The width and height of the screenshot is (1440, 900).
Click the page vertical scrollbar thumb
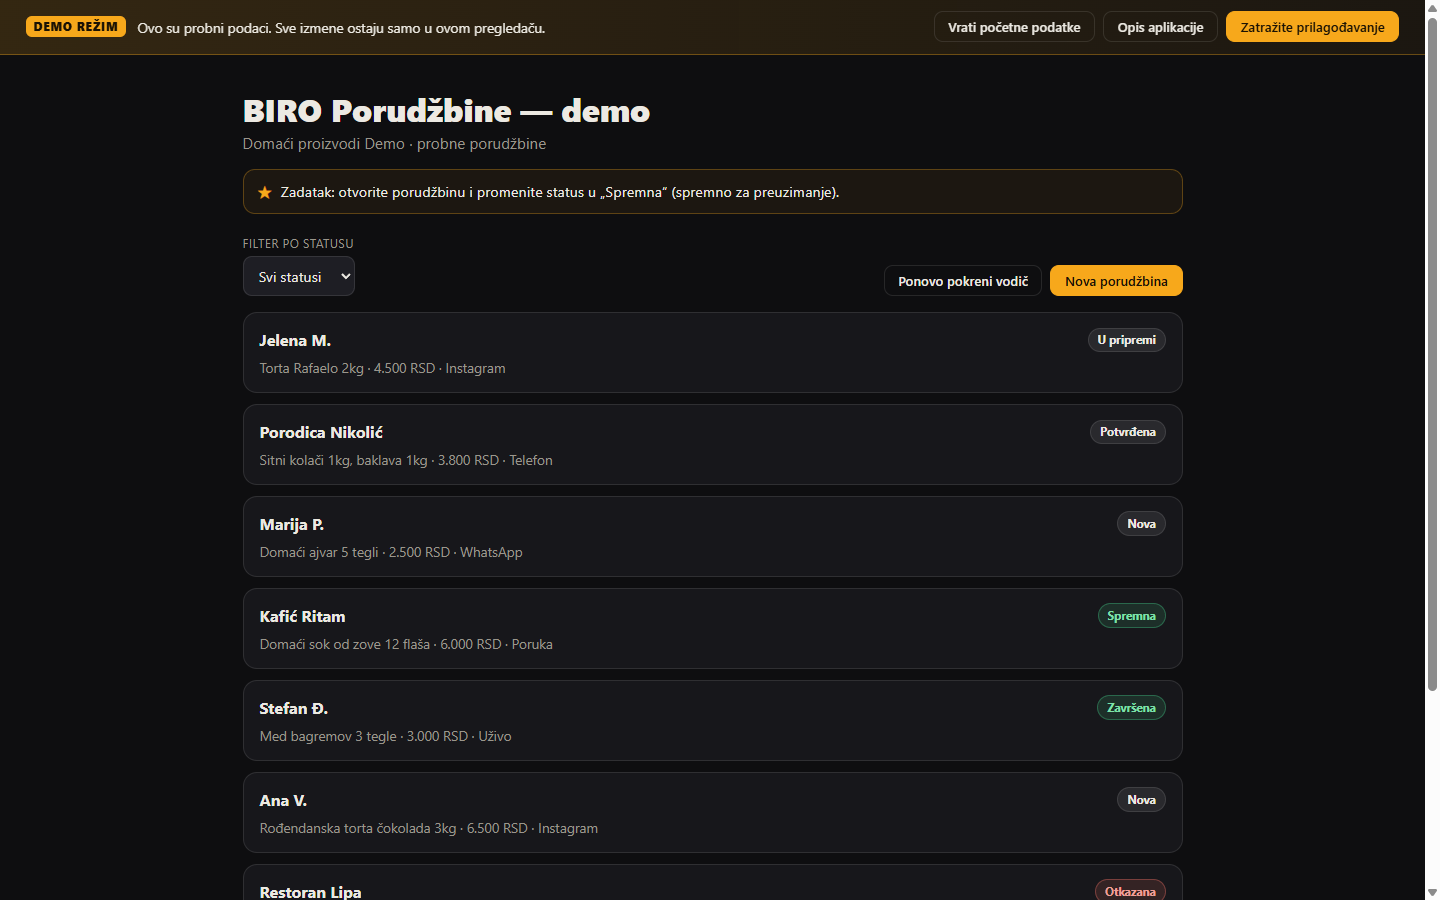1432,353
